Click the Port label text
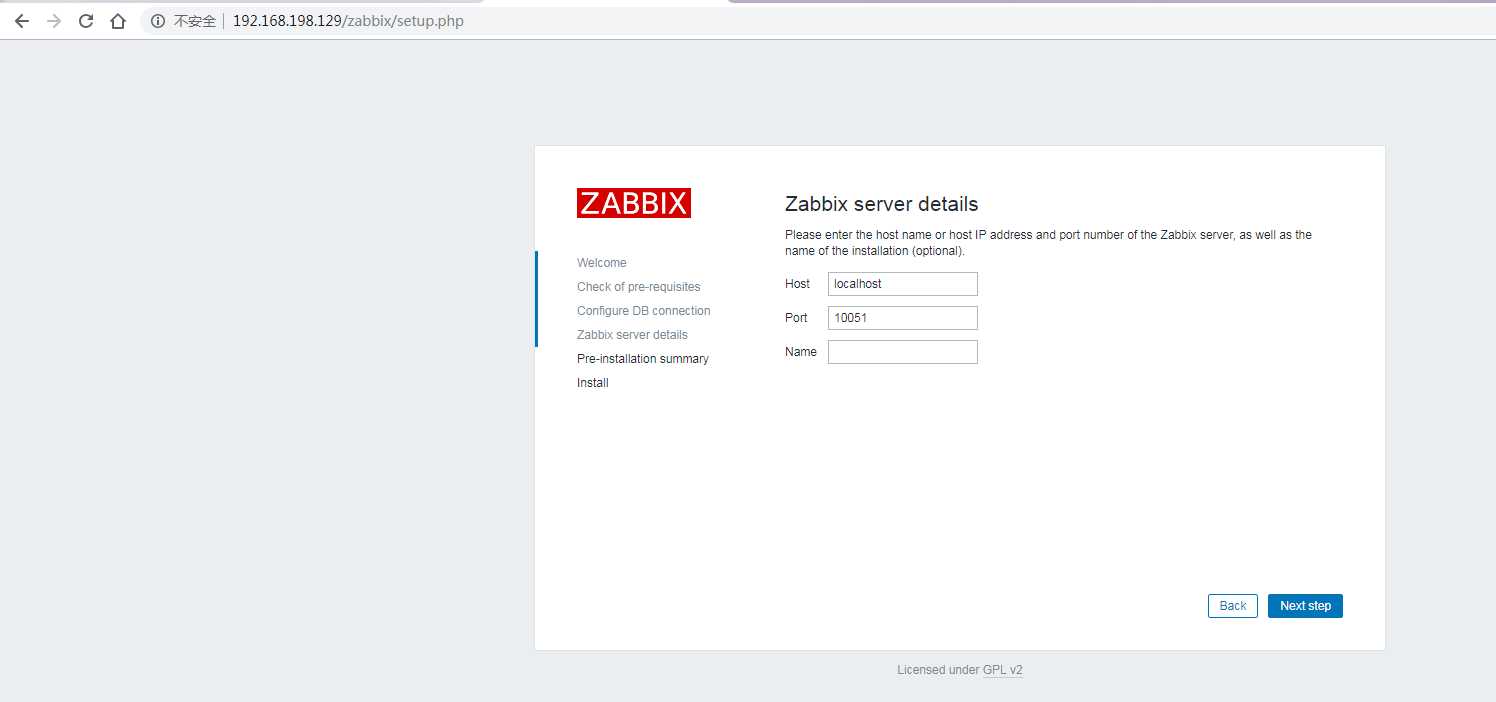This screenshot has width=1496, height=702. (796, 318)
